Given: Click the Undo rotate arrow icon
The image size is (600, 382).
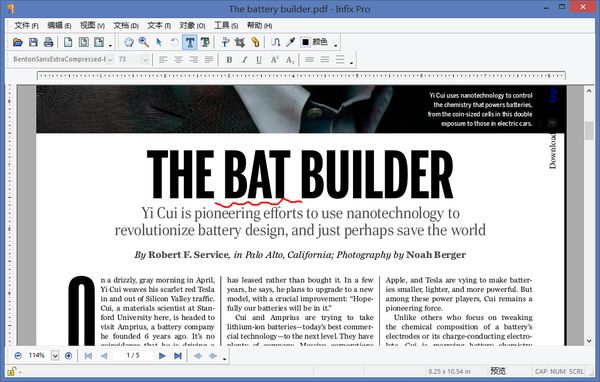Looking at the screenshot, I should [174, 42].
